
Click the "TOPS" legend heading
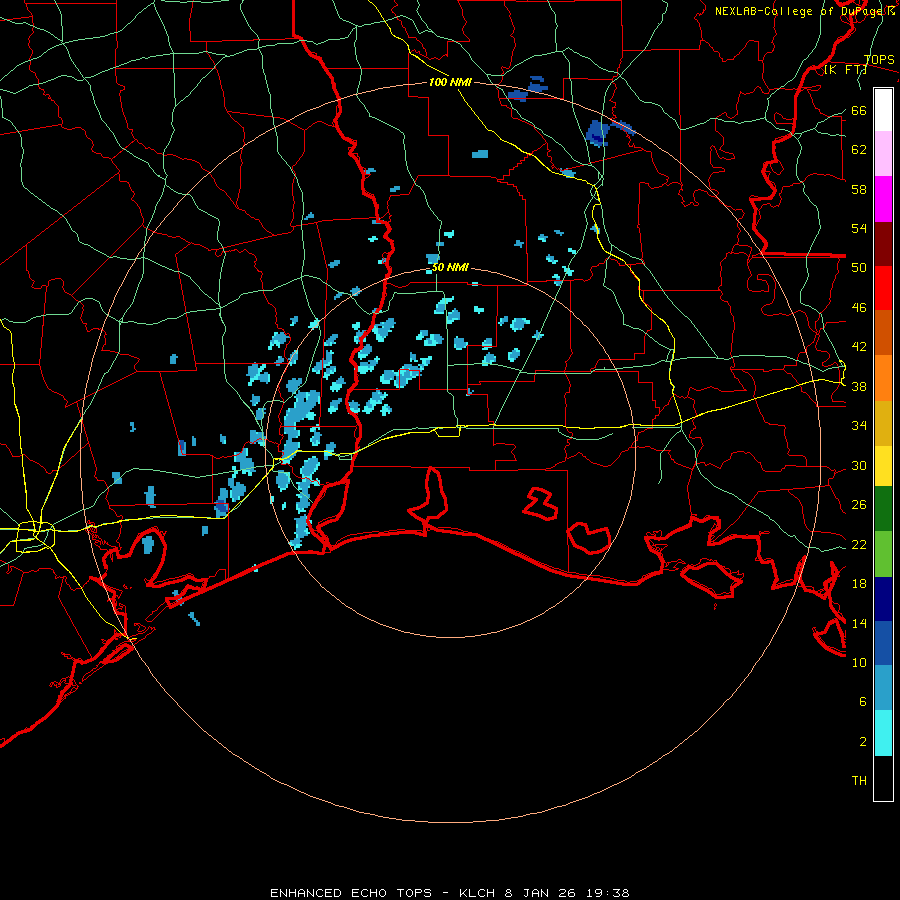point(879,60)
